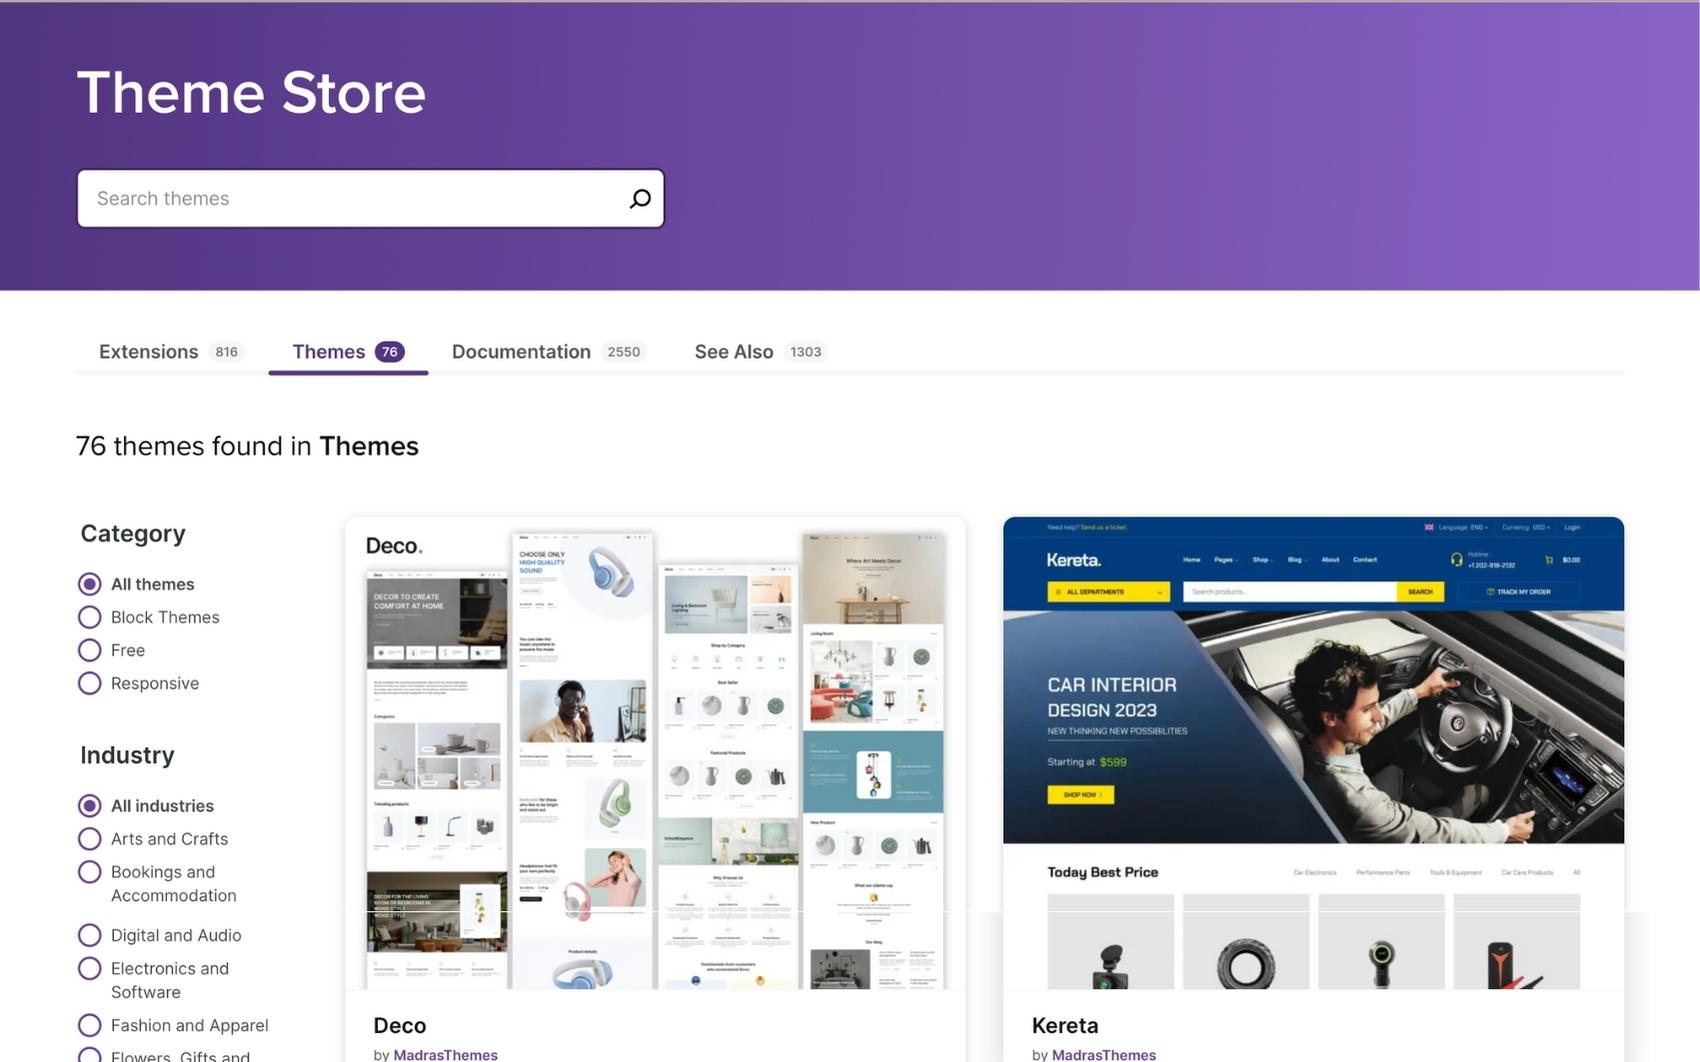Choose the Block Themes category filter
This screenshot has height=1062, width=1700.
pyautogui.click(x=90, y=617)
